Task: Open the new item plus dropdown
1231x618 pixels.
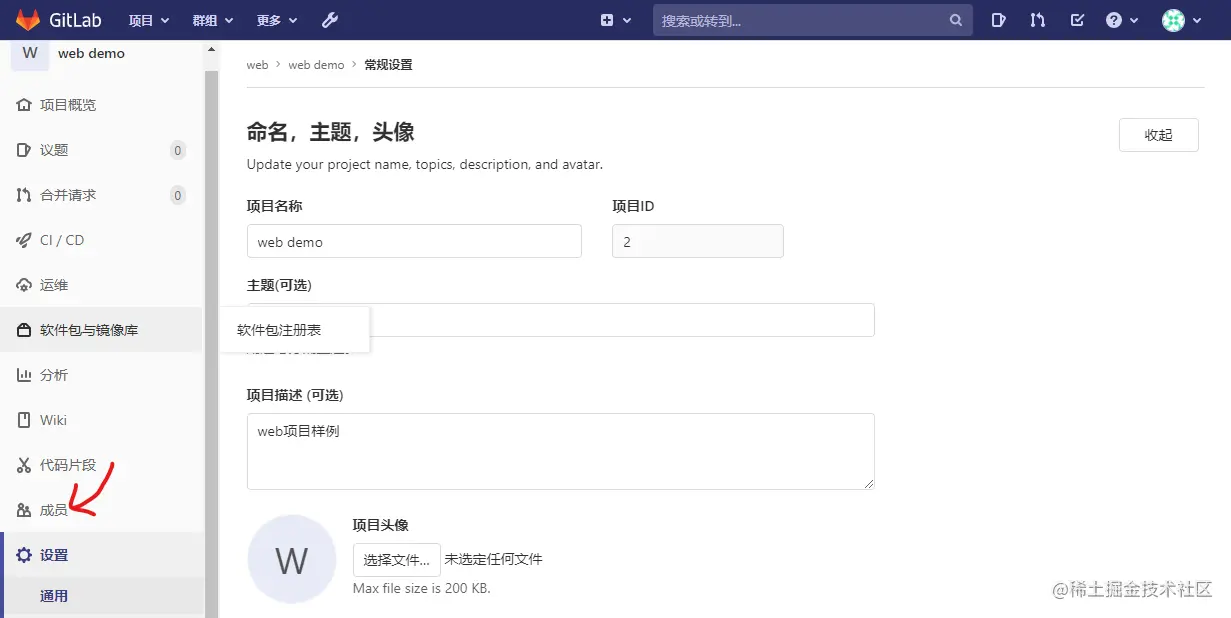Action: 616,20
